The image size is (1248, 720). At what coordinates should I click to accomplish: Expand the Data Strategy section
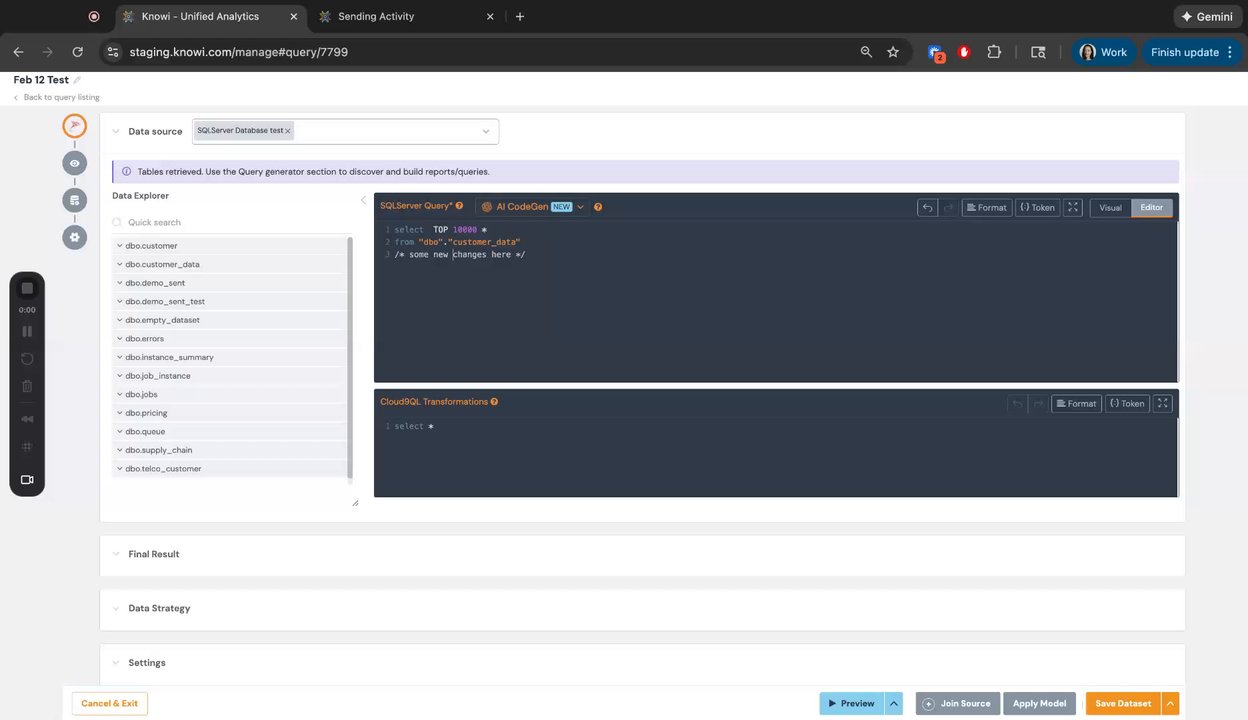[x=116, y=608]
